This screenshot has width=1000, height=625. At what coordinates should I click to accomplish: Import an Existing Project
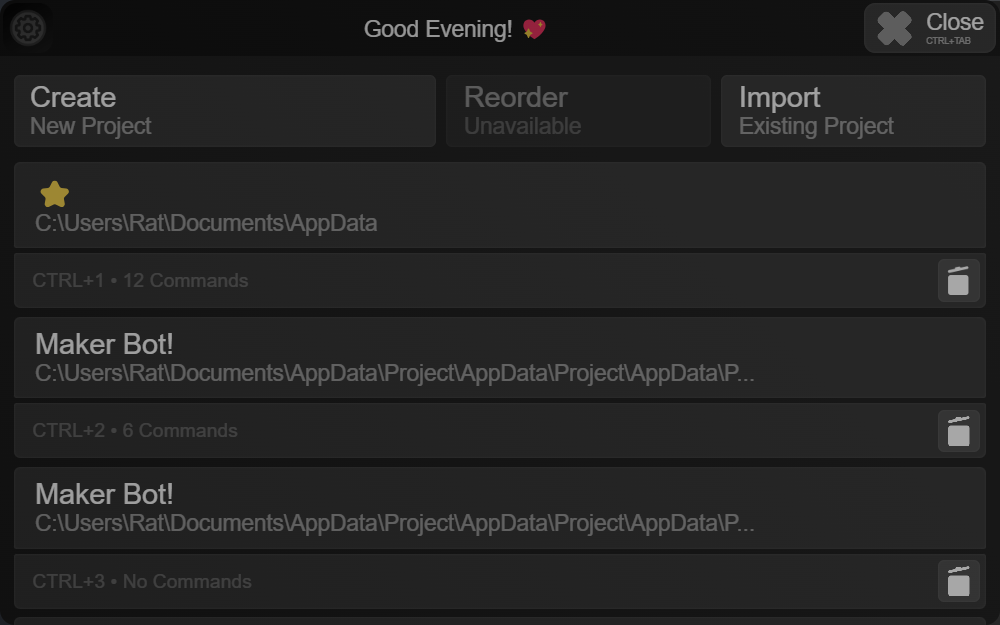(853, 111)
